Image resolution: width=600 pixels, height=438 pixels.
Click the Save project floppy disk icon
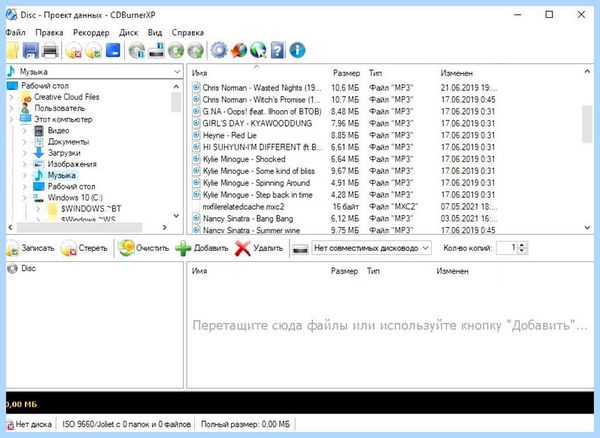click(31, 50)
